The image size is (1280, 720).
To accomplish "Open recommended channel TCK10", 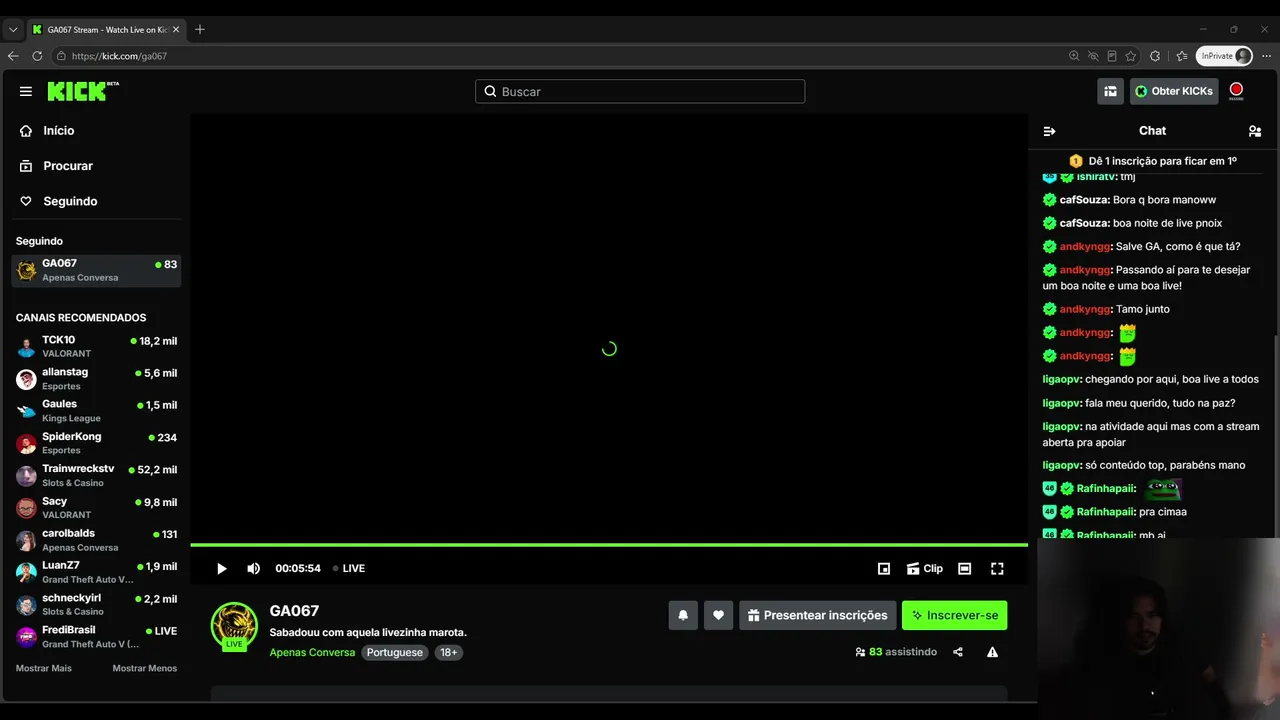I will [x=96, y=346].
